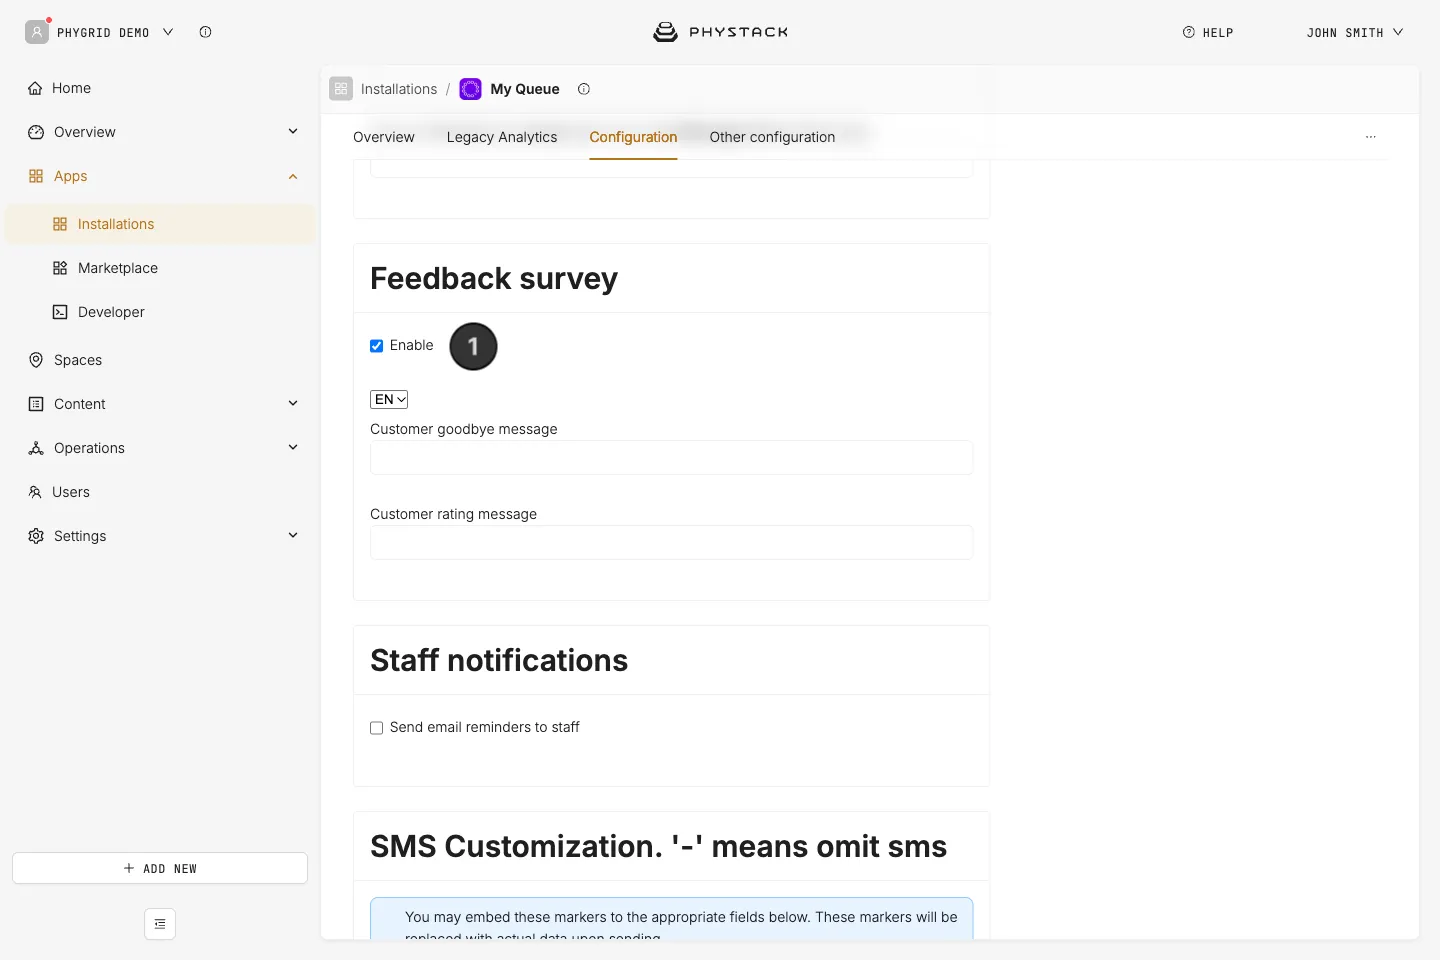Click the Help link in the header

(1208, 32)
